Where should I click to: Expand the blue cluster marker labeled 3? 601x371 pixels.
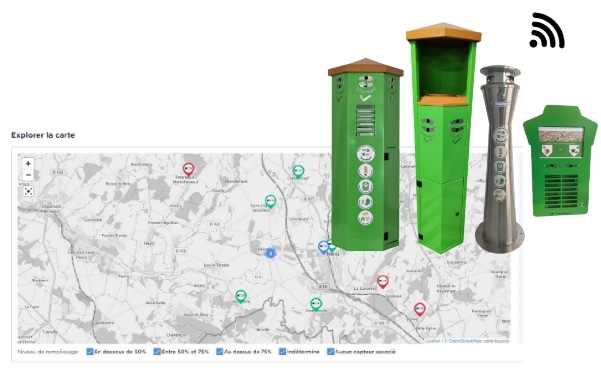pos(271,253)
